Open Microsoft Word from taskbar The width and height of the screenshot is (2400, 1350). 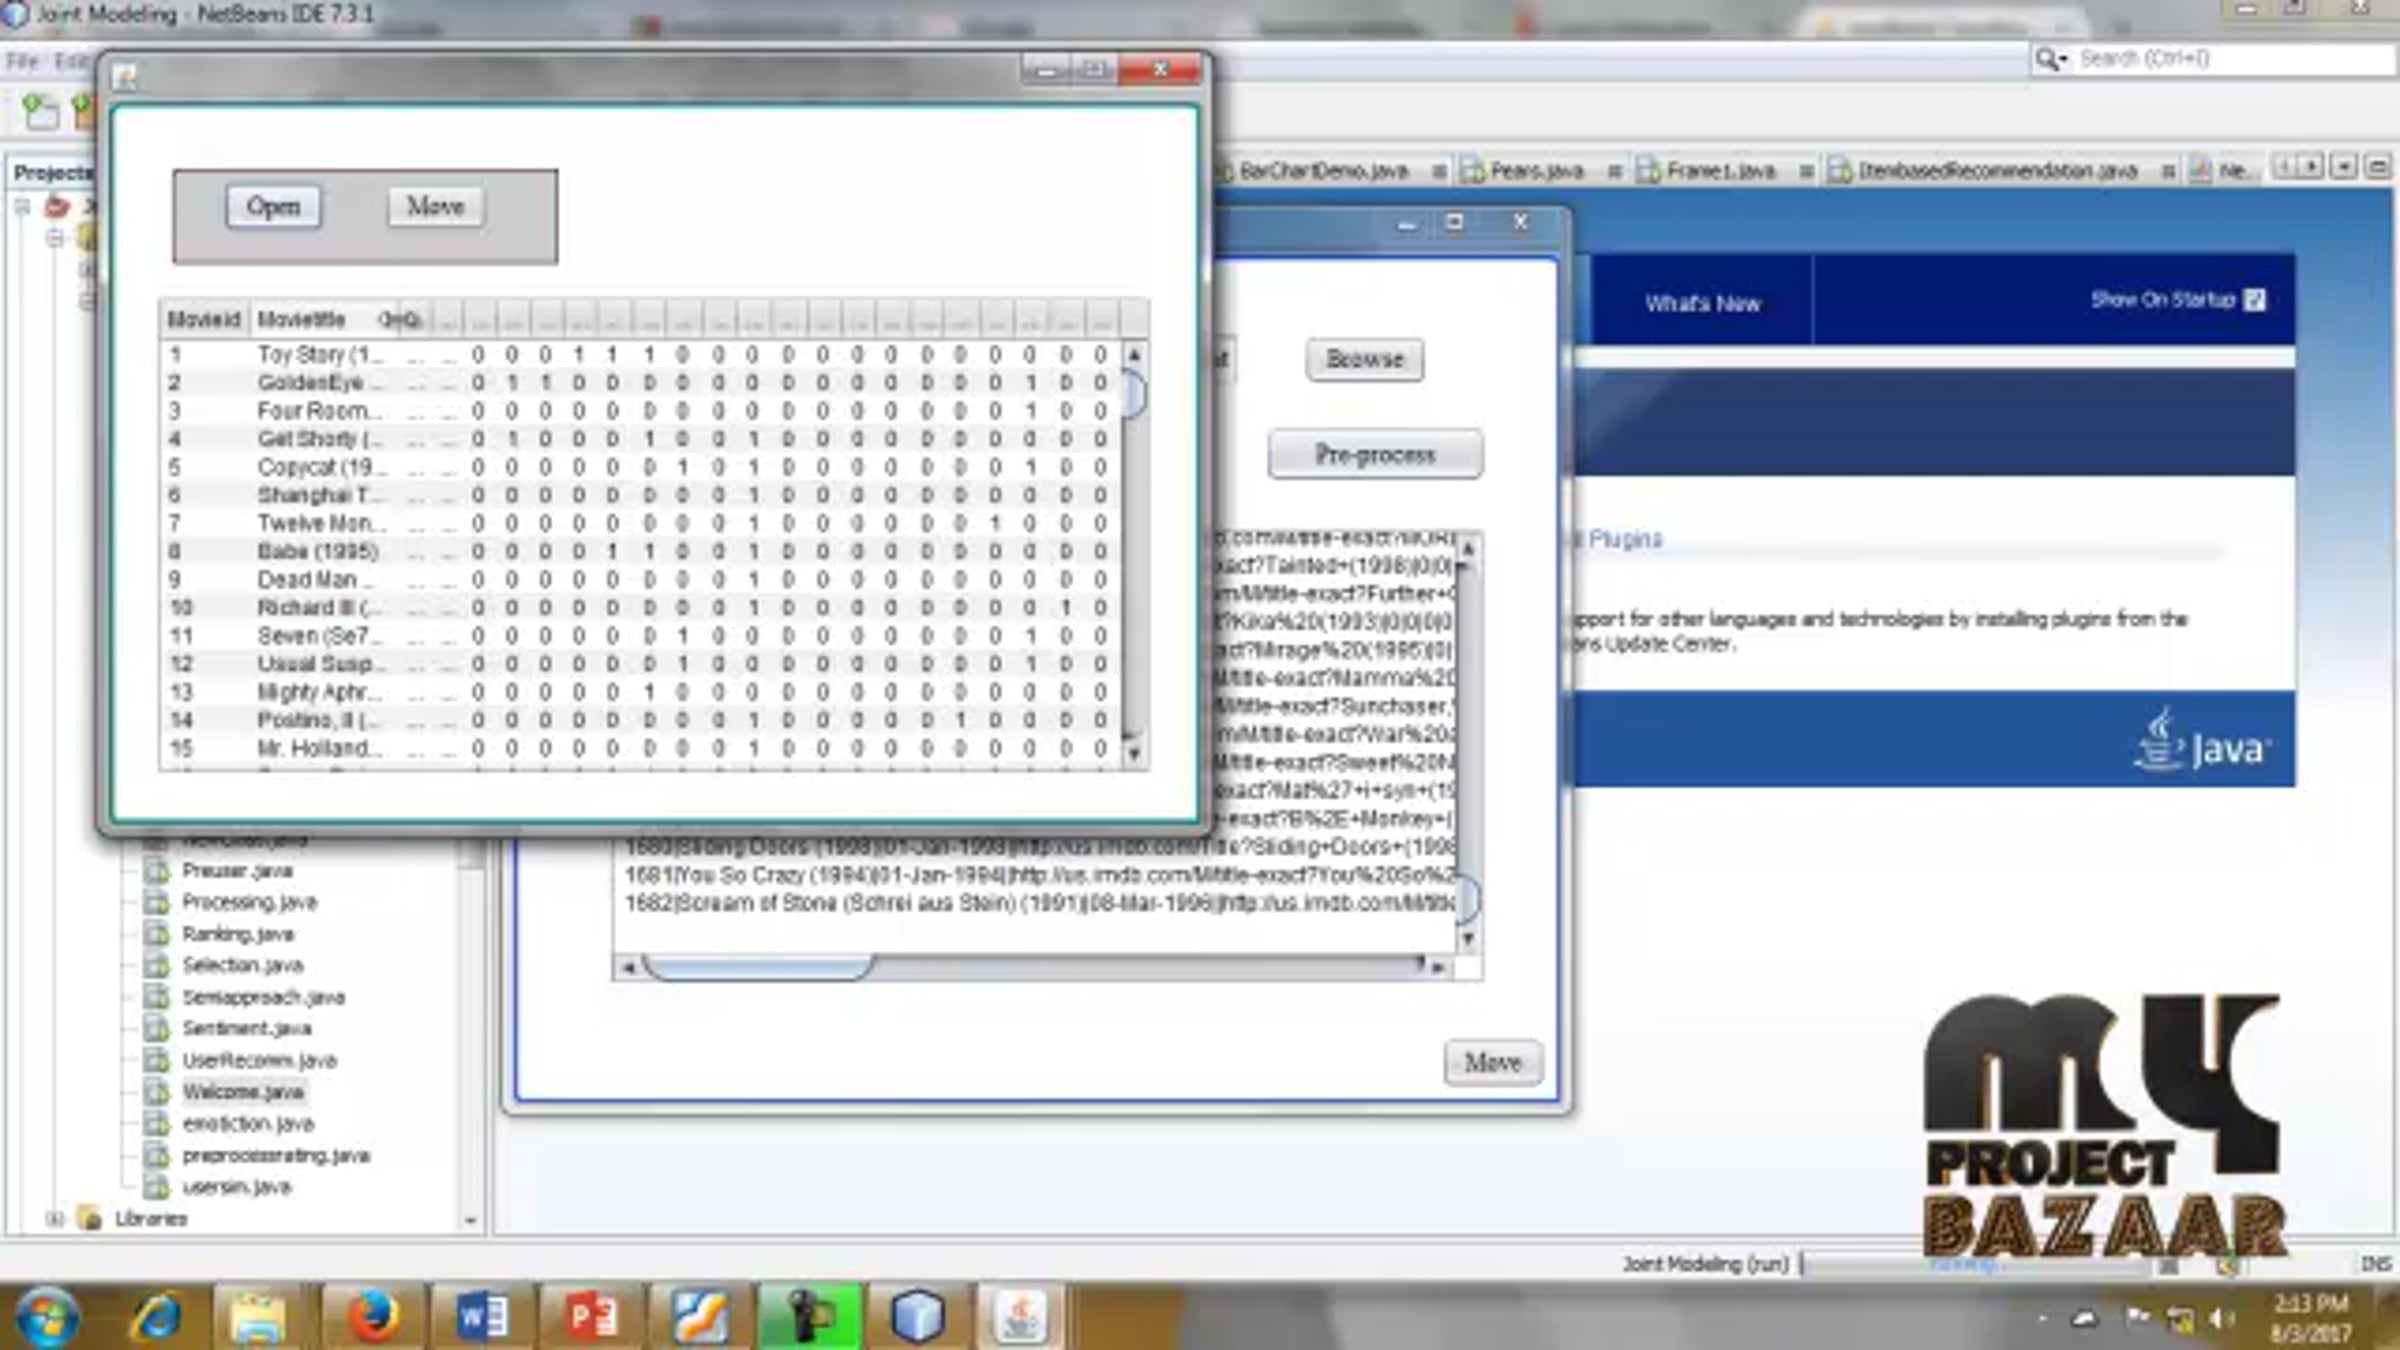483,1316
